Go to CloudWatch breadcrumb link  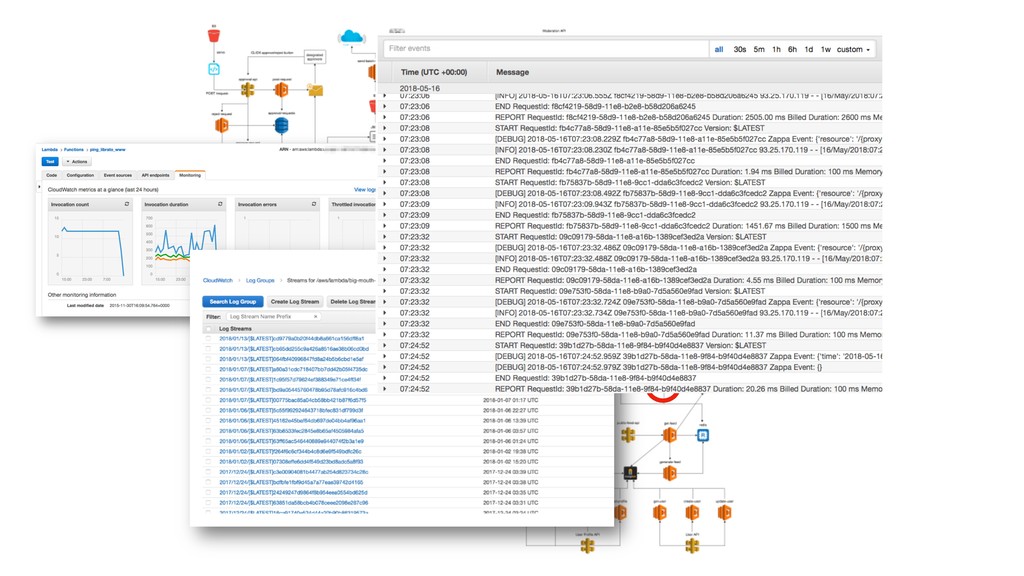click(217, 280)
